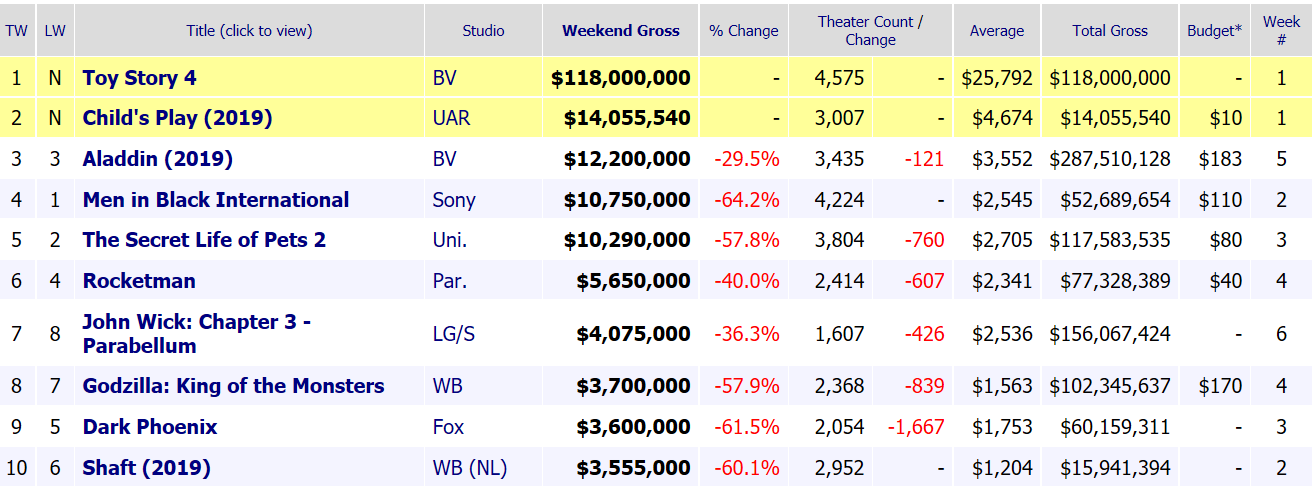Click the Theater Count / Change header

click(x=870, y=31)
